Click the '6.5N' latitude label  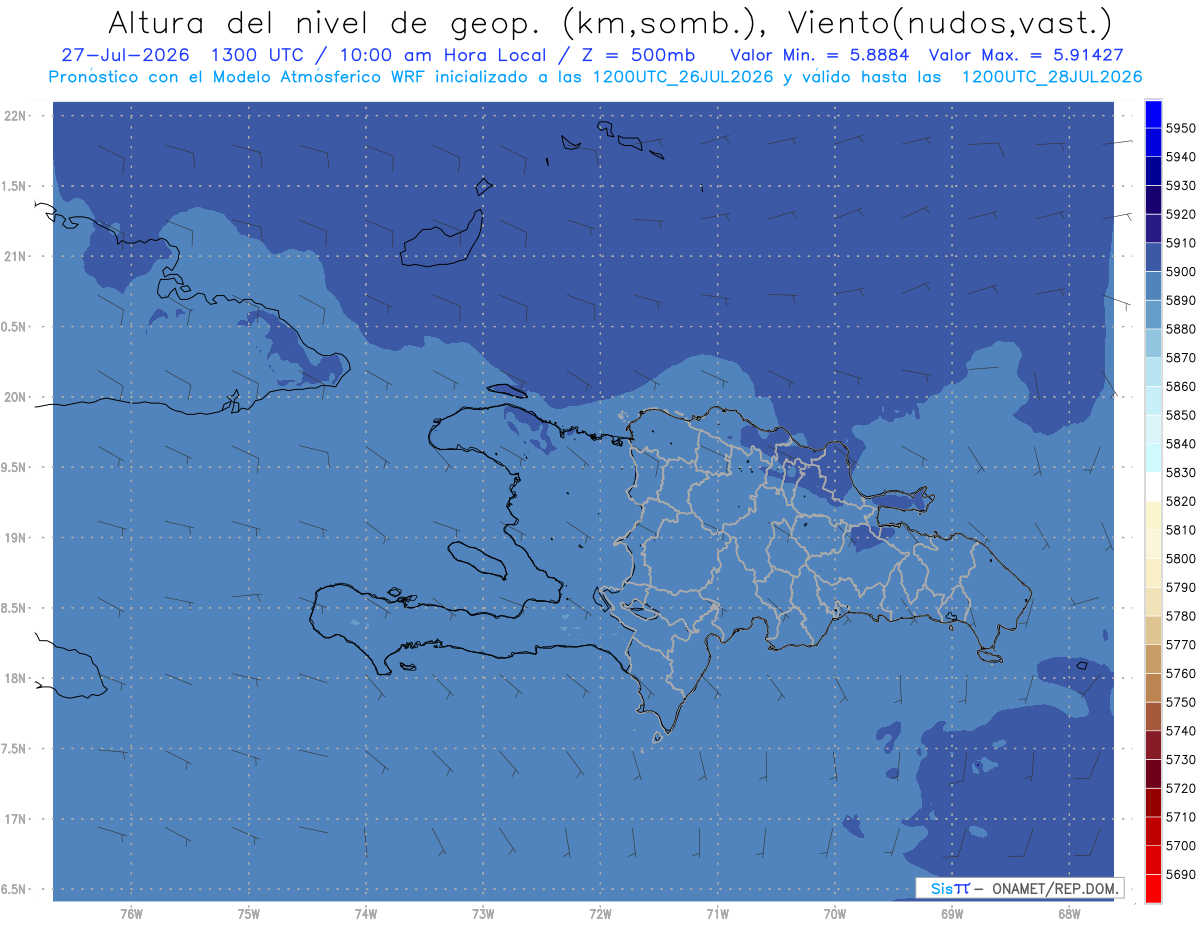[x=15, y=889]
